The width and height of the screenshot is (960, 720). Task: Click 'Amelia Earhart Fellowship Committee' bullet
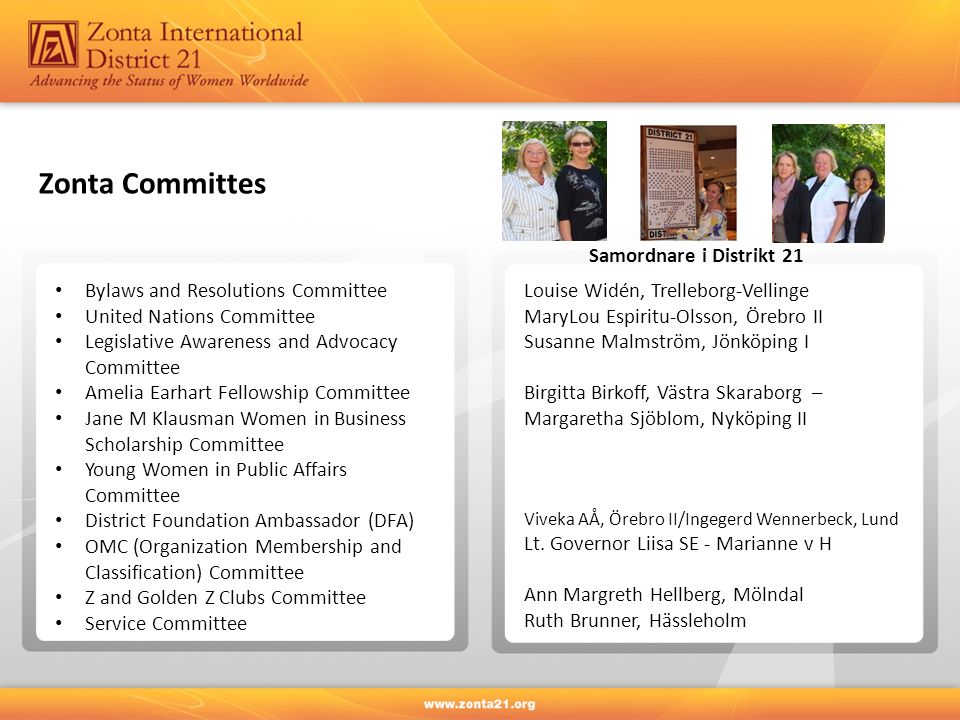[x=247, y=392]
